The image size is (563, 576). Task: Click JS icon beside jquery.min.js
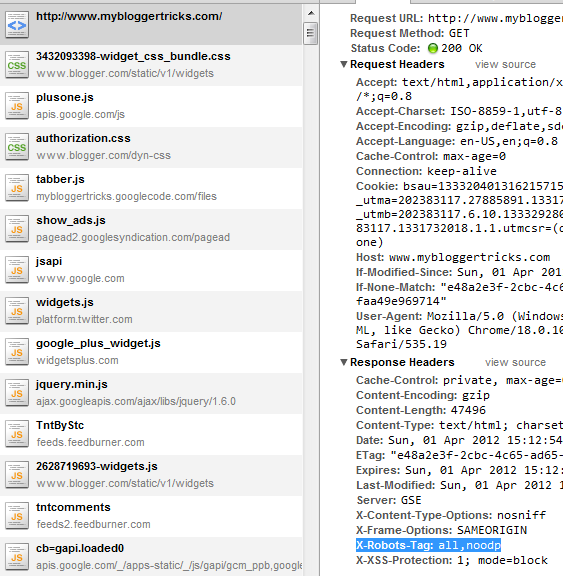17,393
